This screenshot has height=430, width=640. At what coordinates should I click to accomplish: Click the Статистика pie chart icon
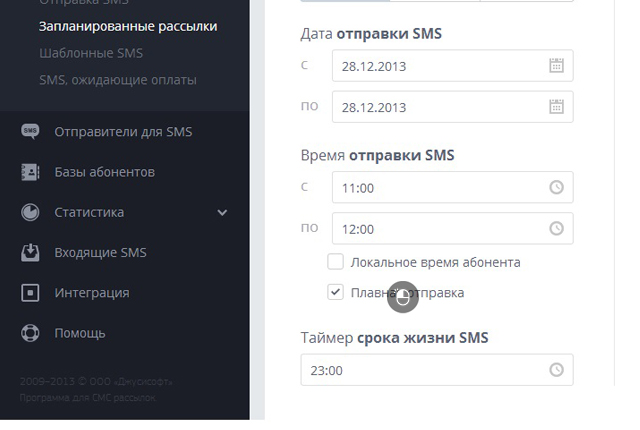pyautogui.click(x=30, y=212)
